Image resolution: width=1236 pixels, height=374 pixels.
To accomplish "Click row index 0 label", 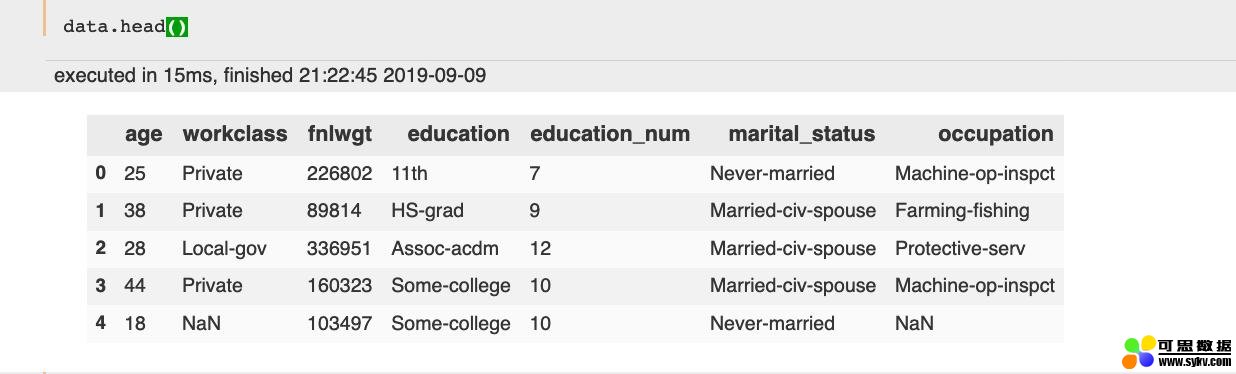I will (x=100, y=173).
